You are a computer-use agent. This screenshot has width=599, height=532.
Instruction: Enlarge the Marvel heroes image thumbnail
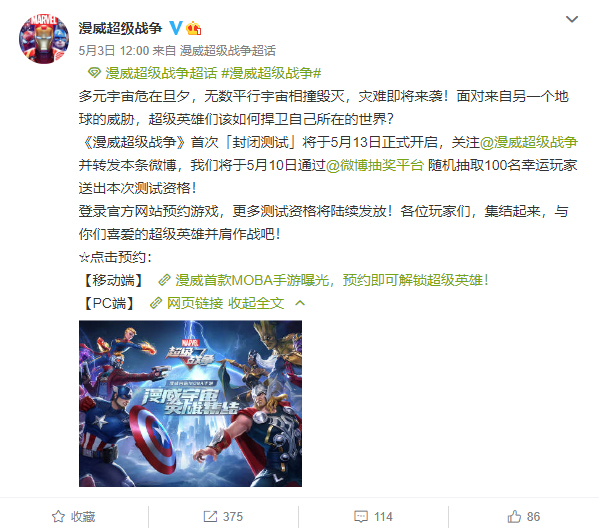pos(190,403)
